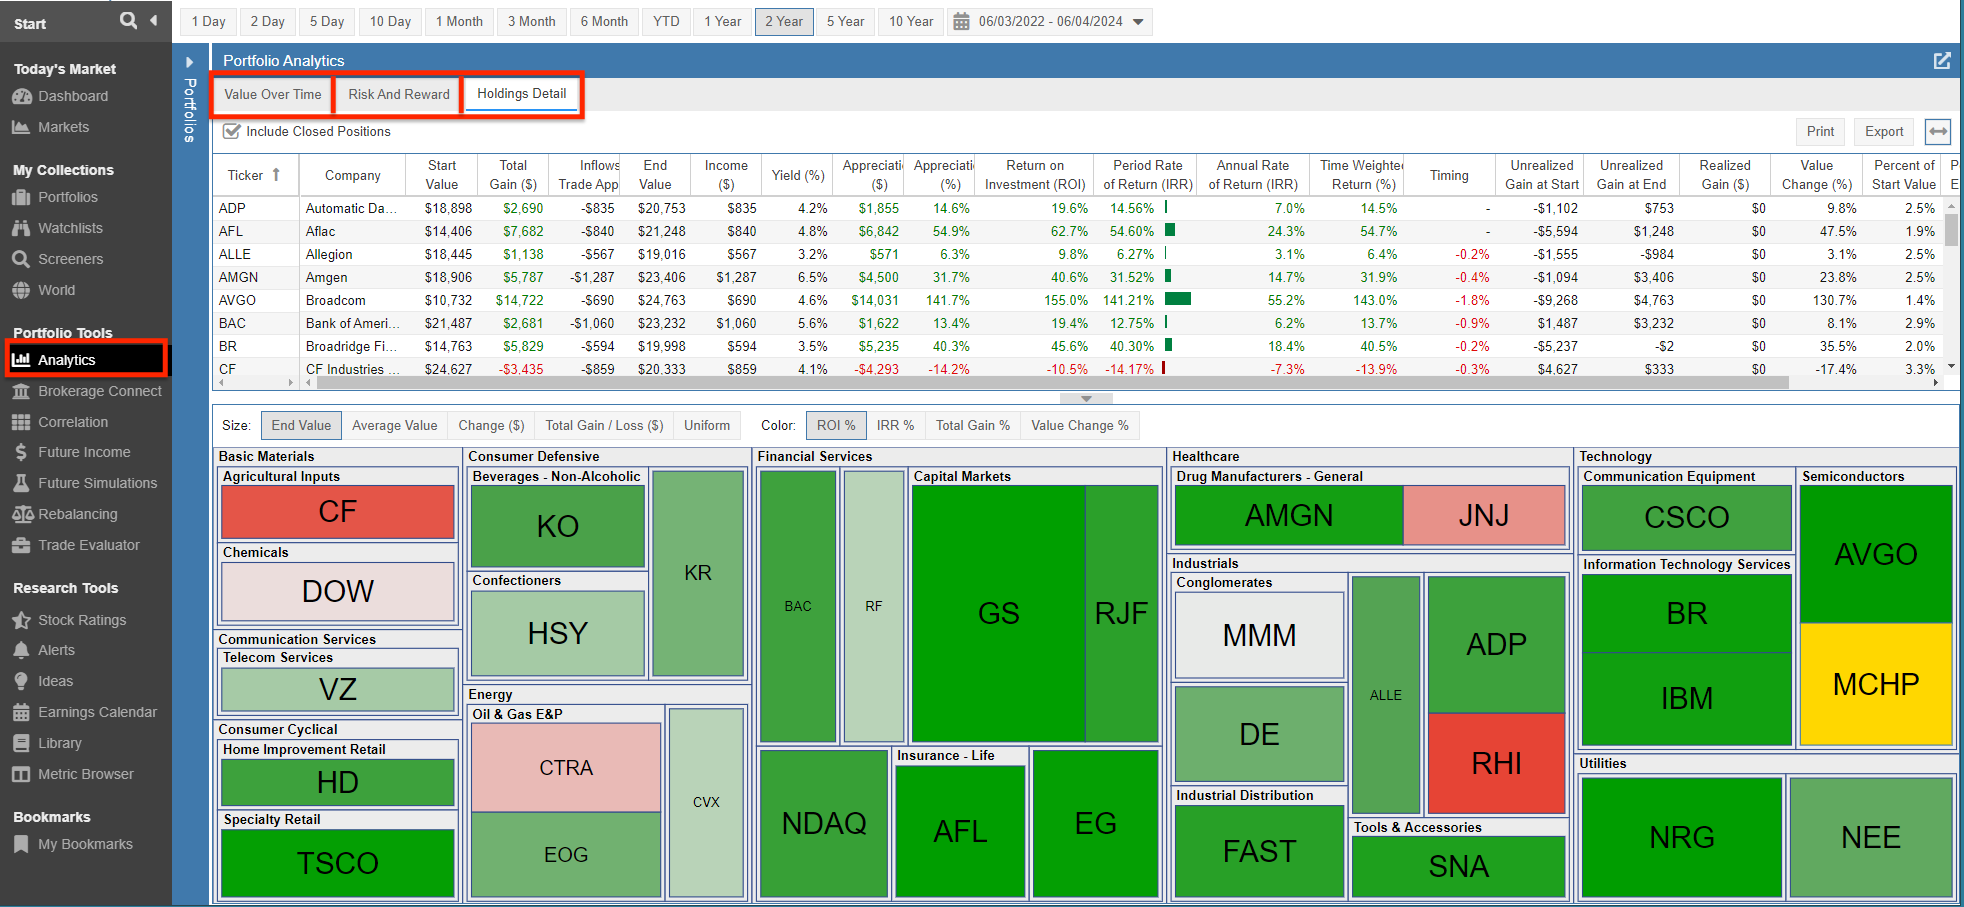Open the Library

coord(59,743)
